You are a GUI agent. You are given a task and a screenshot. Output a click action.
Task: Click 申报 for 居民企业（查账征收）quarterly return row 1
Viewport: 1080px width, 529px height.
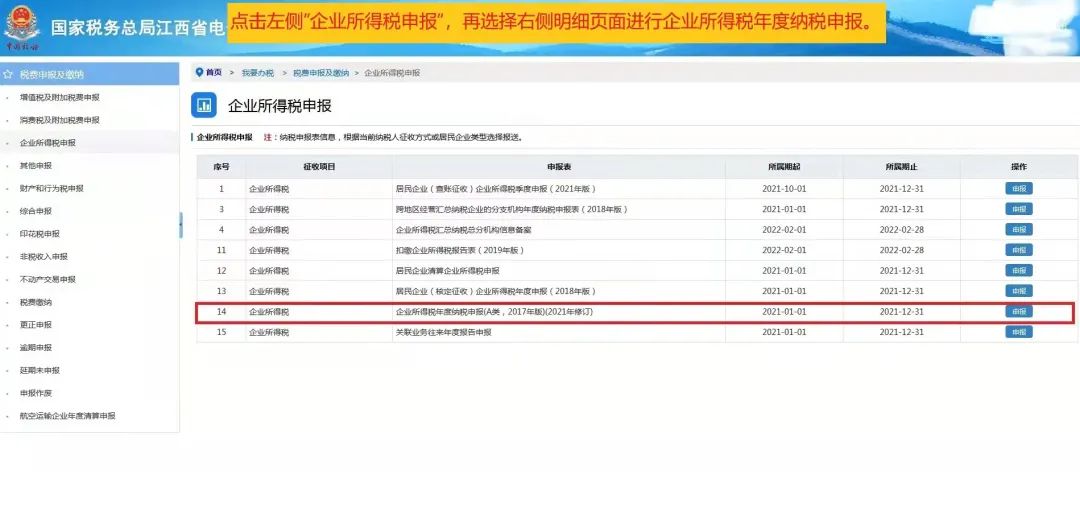[x=1018, y=188]
